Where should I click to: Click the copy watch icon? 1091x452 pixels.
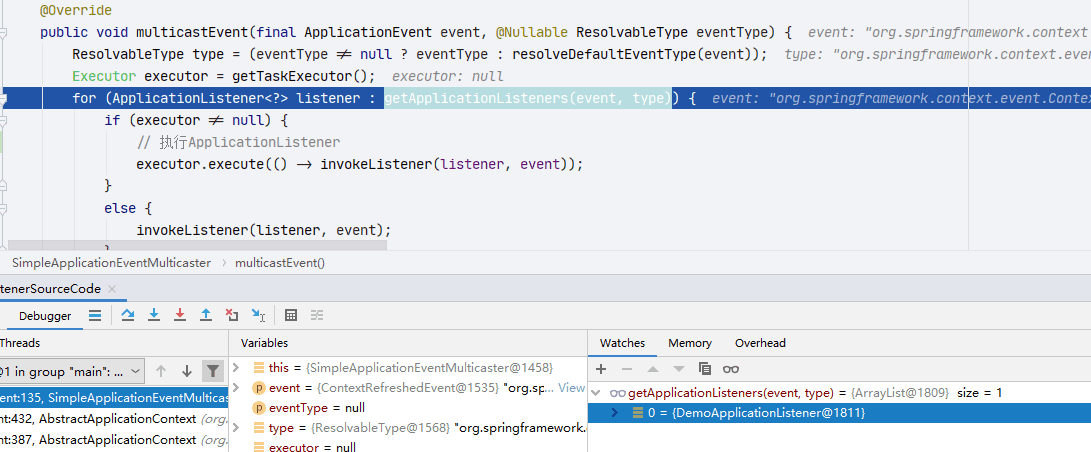tap(705, 369)
